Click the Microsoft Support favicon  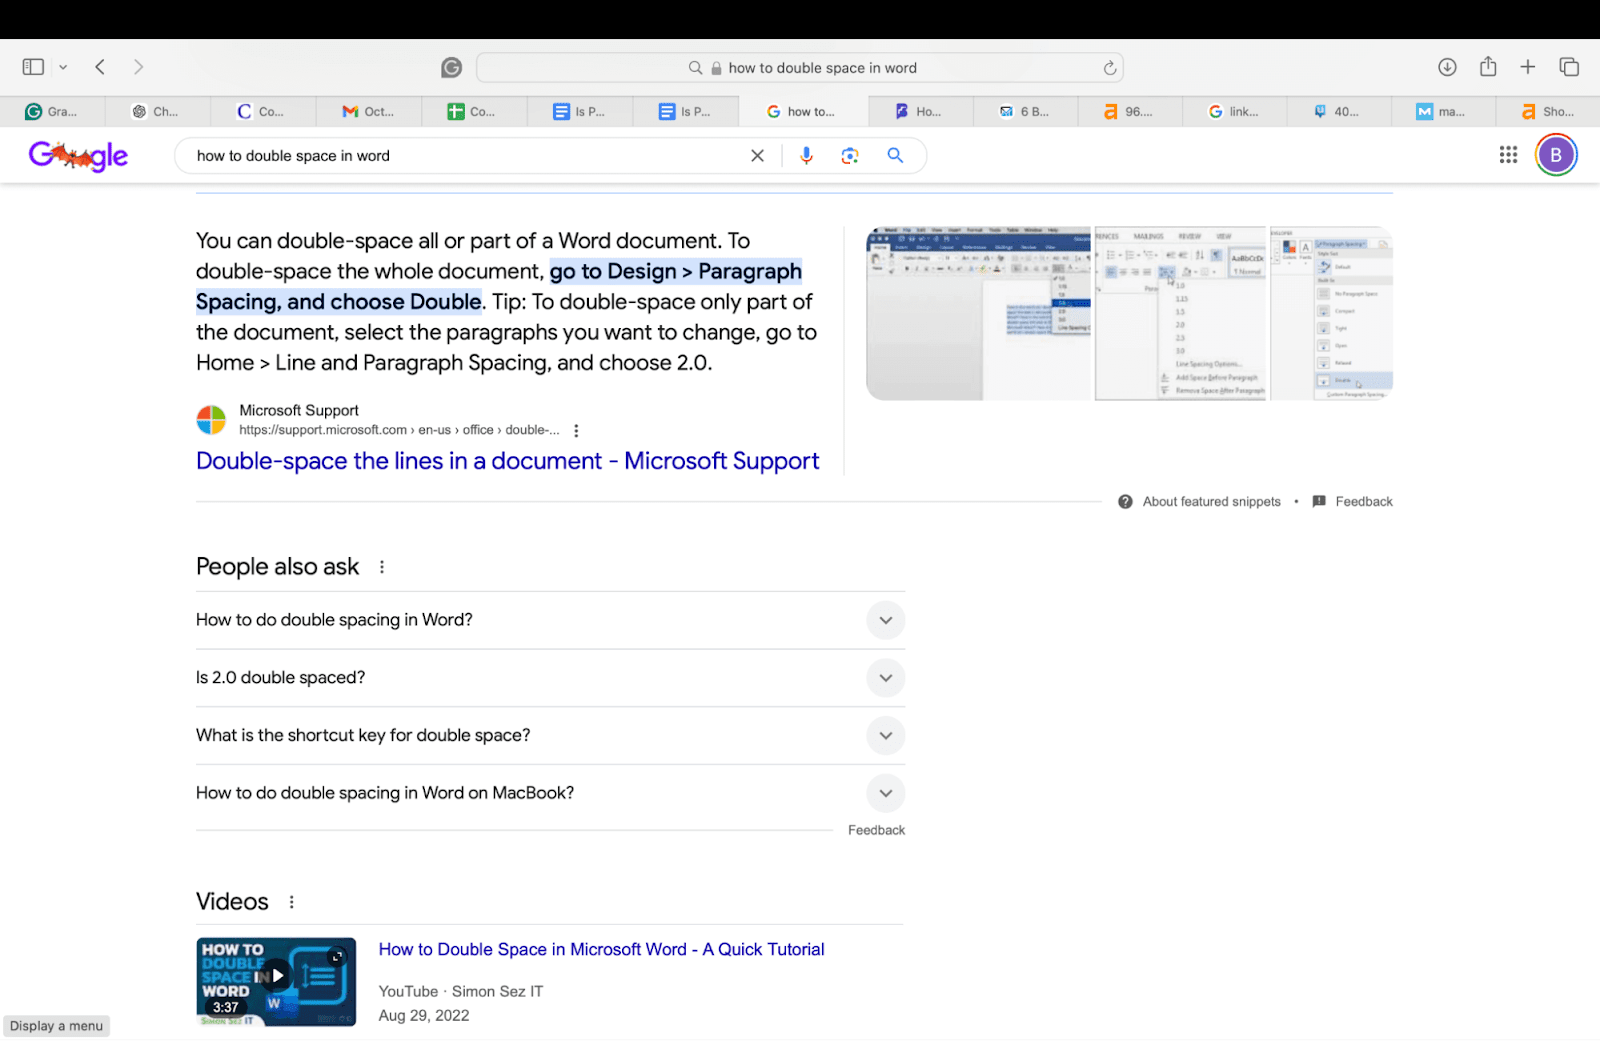tap(211, 420)
